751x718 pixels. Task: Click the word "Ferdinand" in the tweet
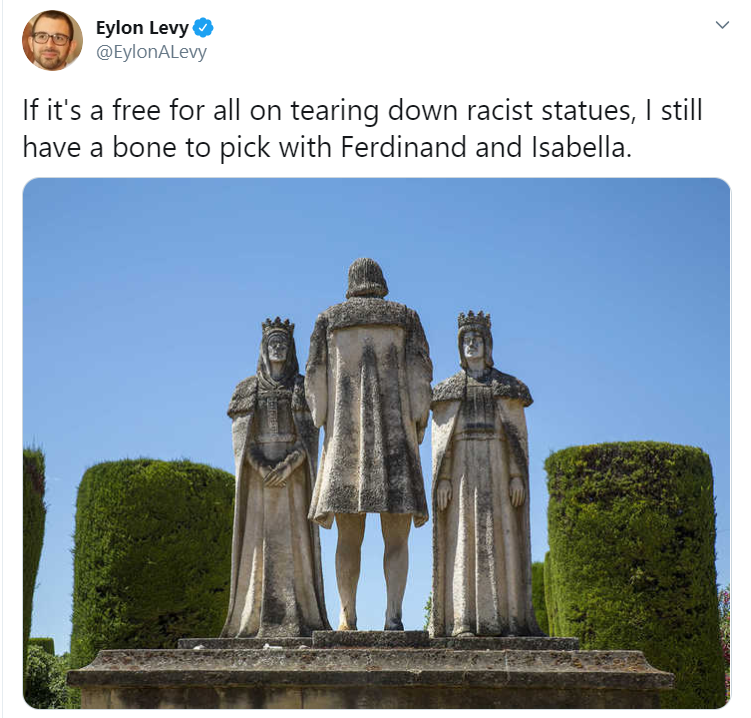pyautogui.click(x=403, y=147)
